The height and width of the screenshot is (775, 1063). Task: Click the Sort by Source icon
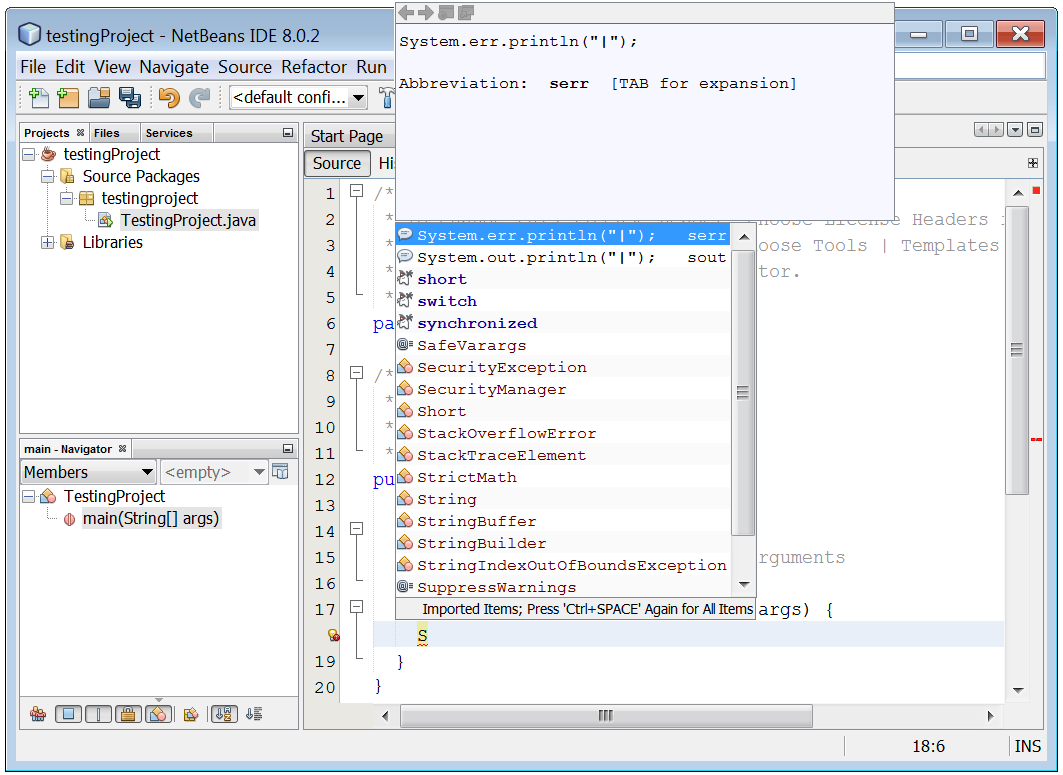tap(254, 714)
